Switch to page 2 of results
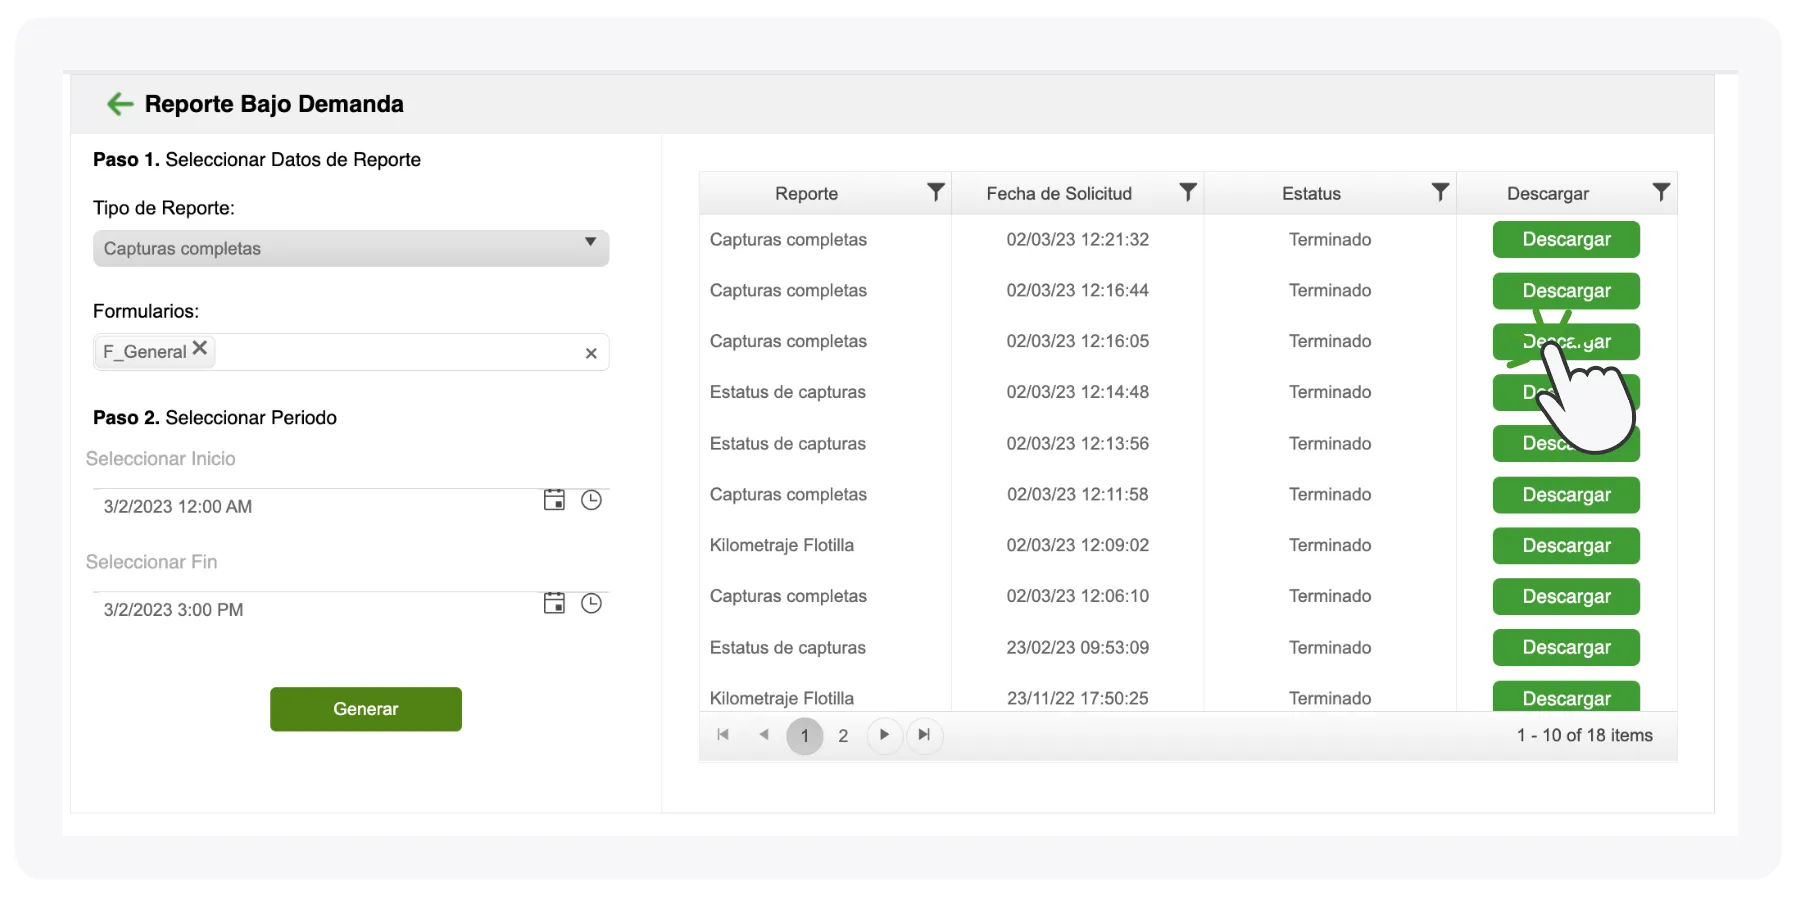The width and height of the screenshot is (1812, 900). tap(843, 736)
